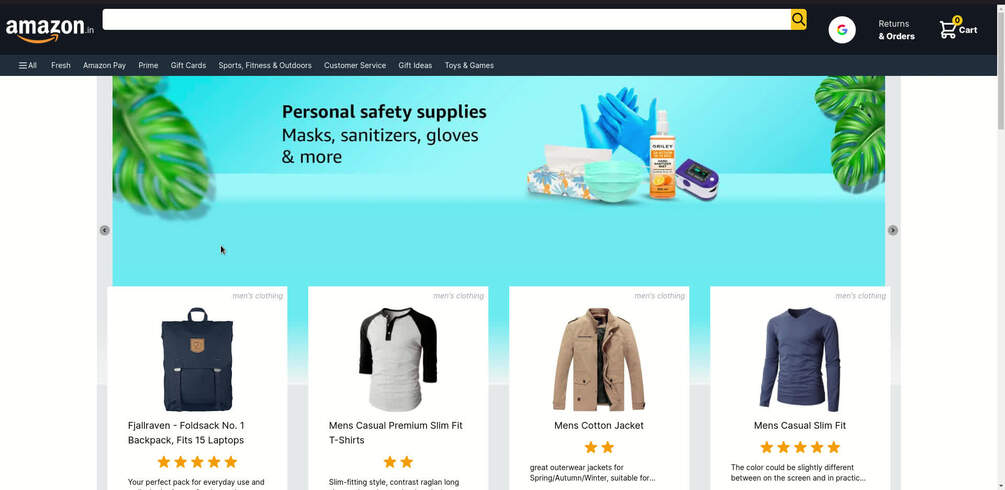Open Sports, Fitness & Outdoors category
The image size is (1005, 490).
pyautogui.click(x=265, y=65)
